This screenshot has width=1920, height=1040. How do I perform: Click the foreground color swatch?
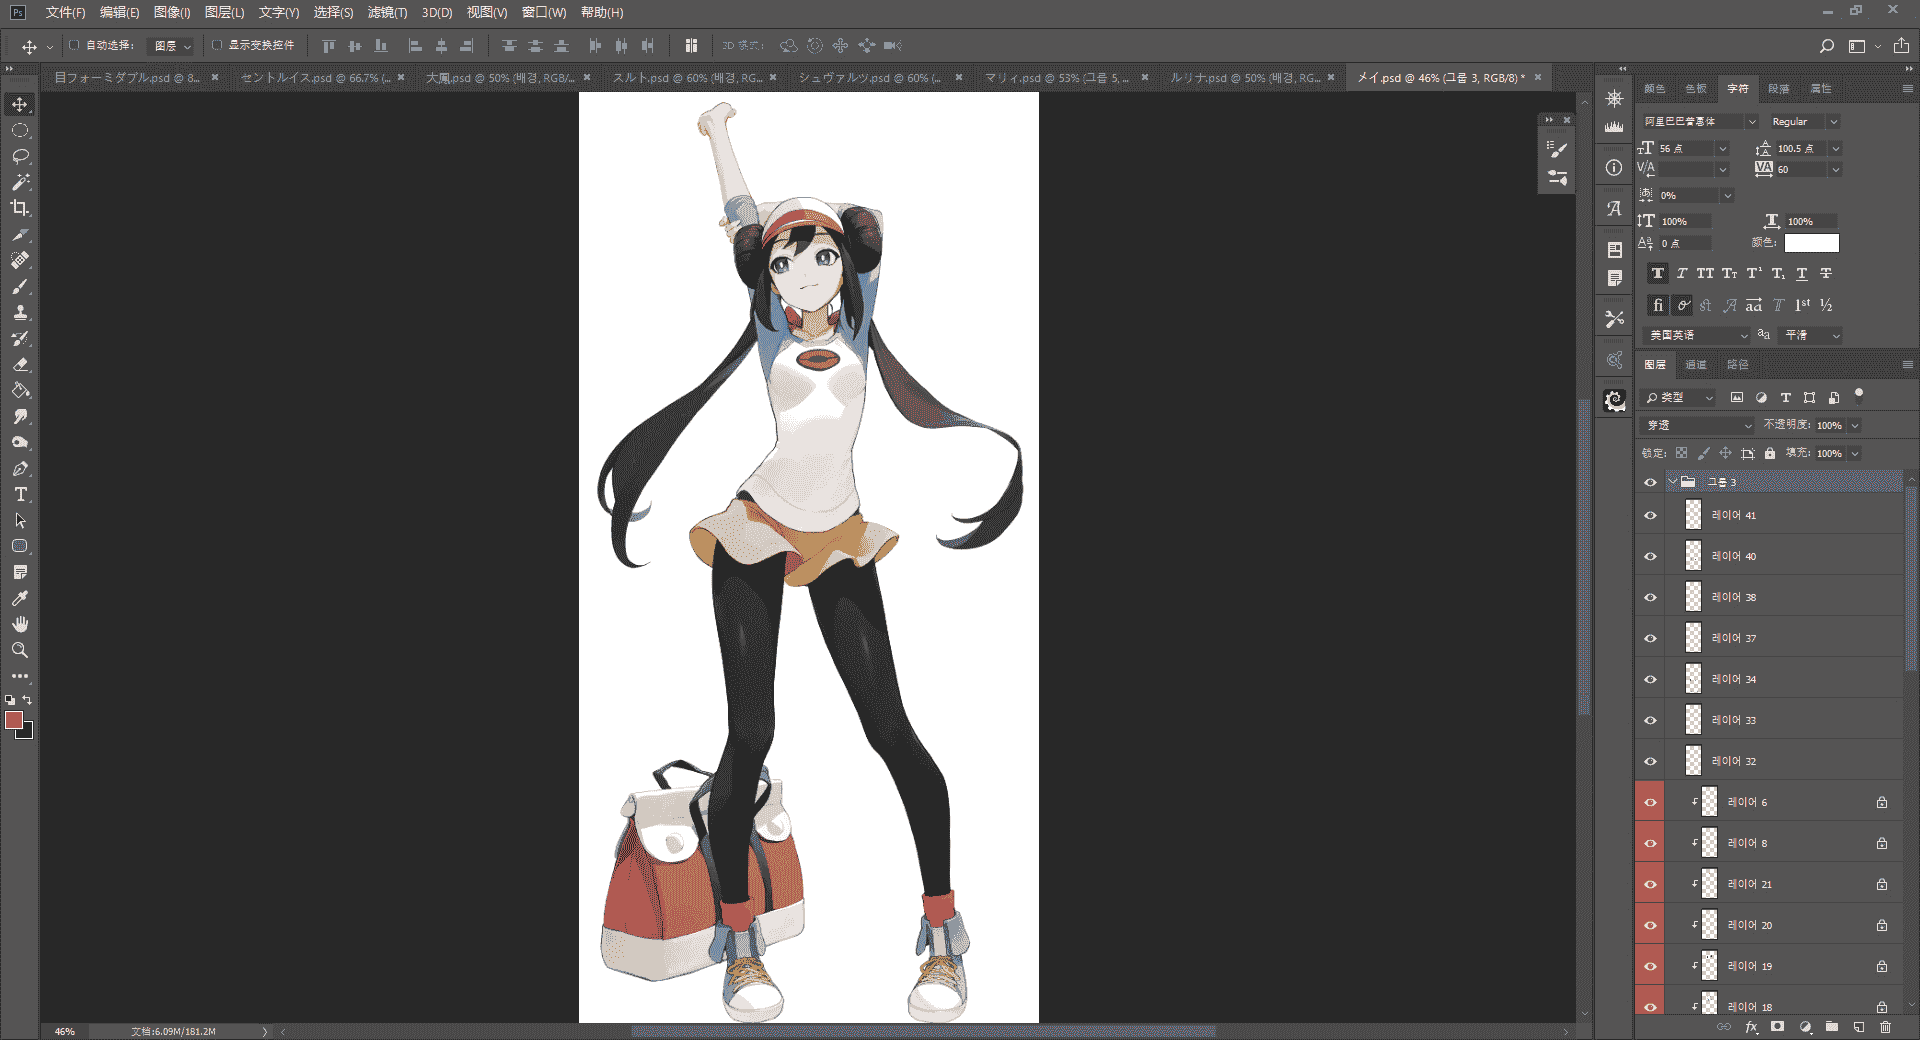tap(14, 720)
